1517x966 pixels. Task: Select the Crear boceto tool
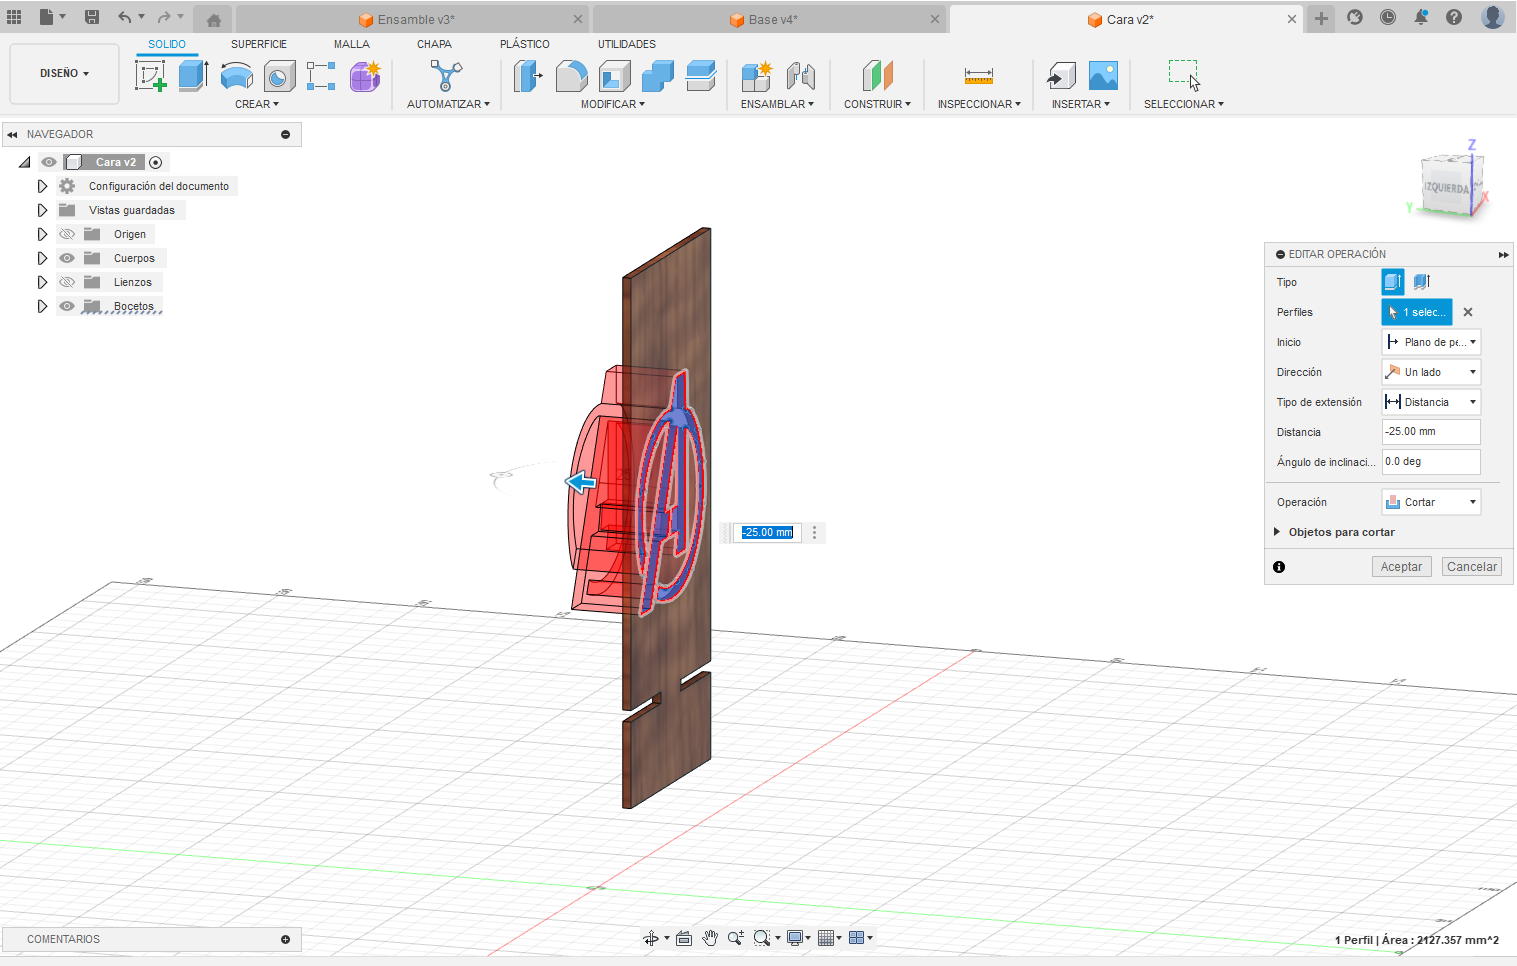[152, 75]
